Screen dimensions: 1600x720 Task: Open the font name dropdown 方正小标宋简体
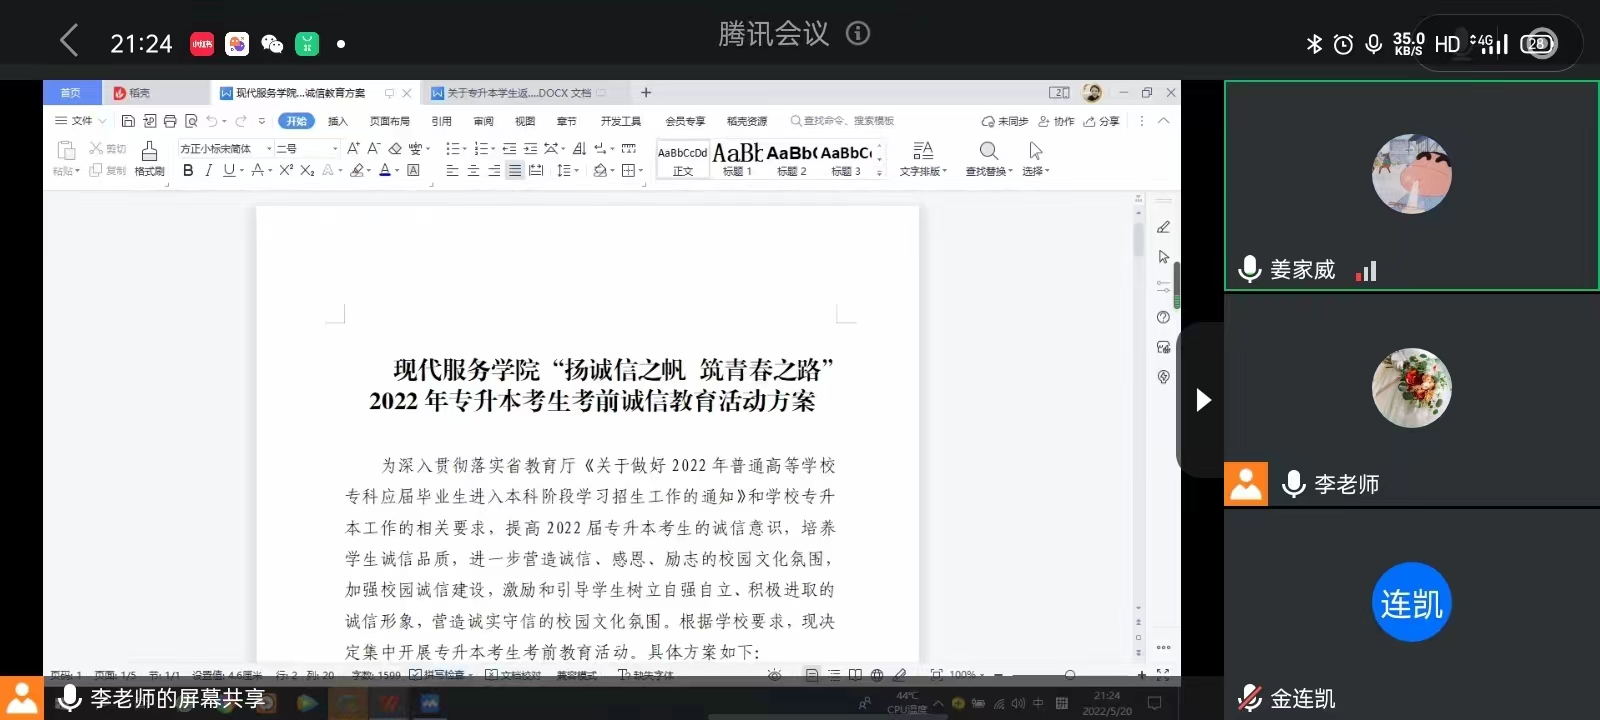tap(268, 148)
